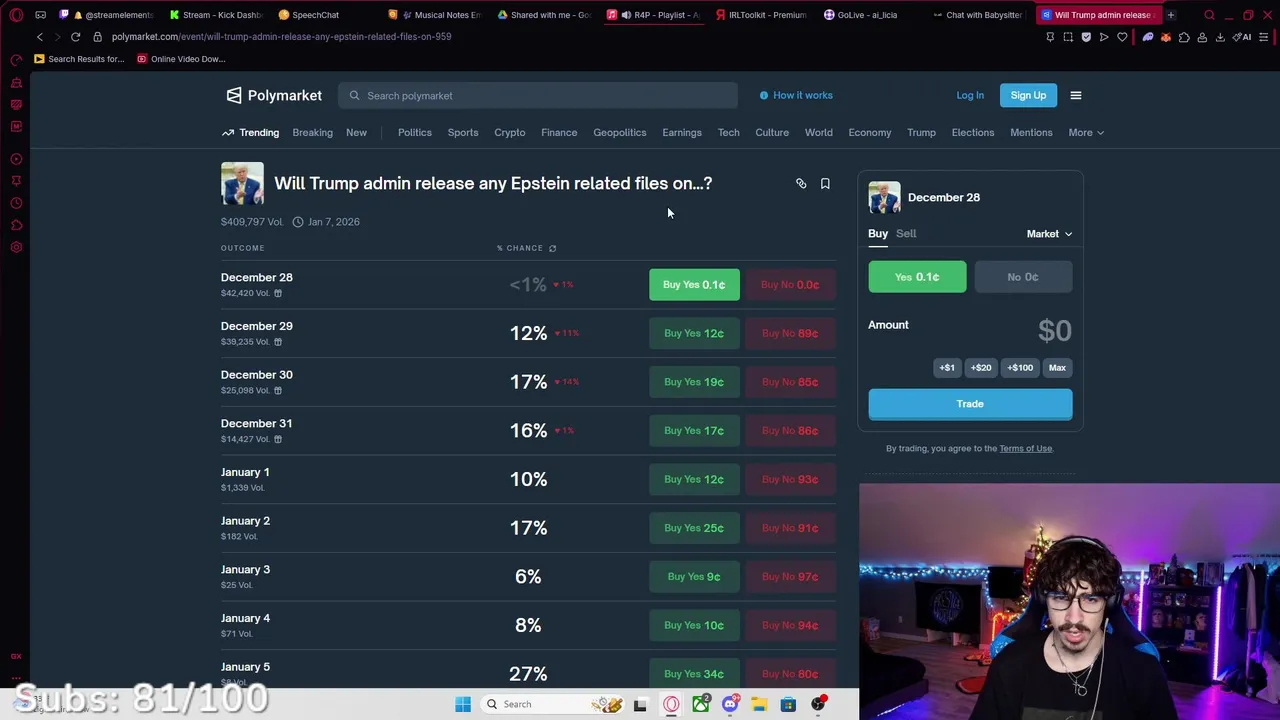Focus the Search polymarket field
1280x720 pixels.
click(538, 95)
